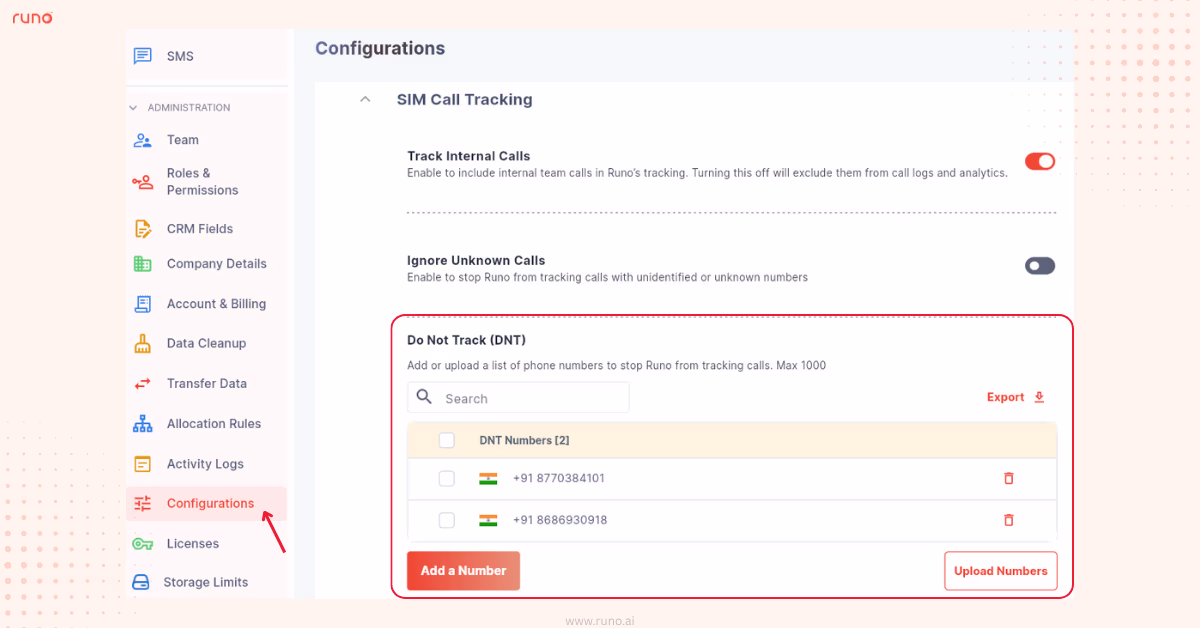Collapse the ADMINISTRATION section
This screenshot has width=1200, height=628.
coord(133,107)
